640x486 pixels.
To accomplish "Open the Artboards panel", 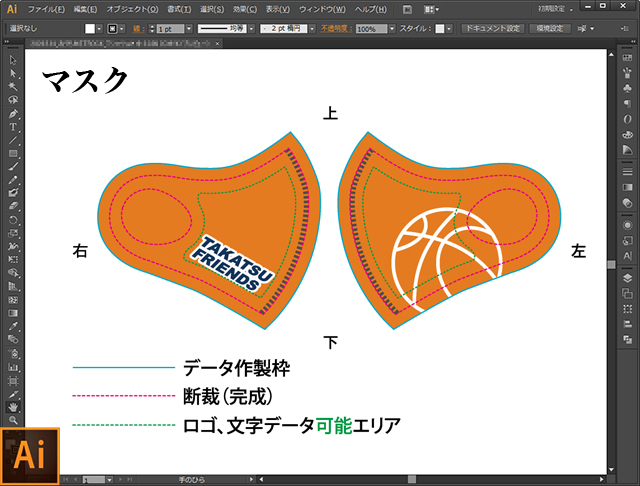I will [x=627, y=293].
